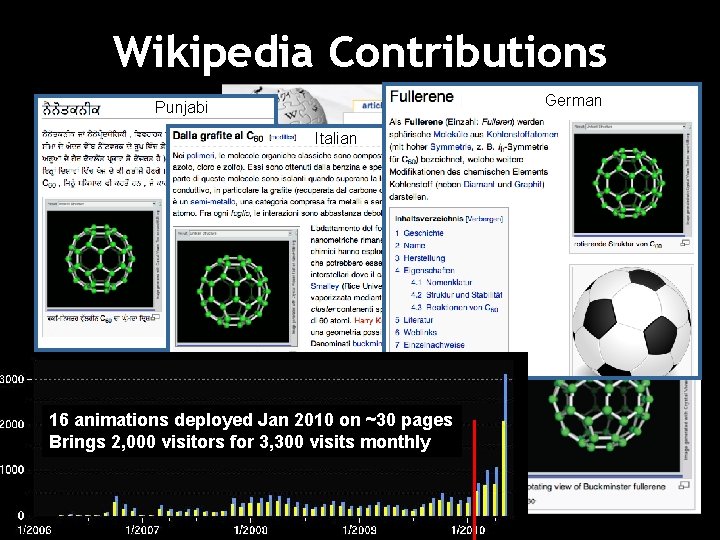Open the partially visible 'article' tab
This screenshot has width=720, height=540.
click(x=371, y=106)
